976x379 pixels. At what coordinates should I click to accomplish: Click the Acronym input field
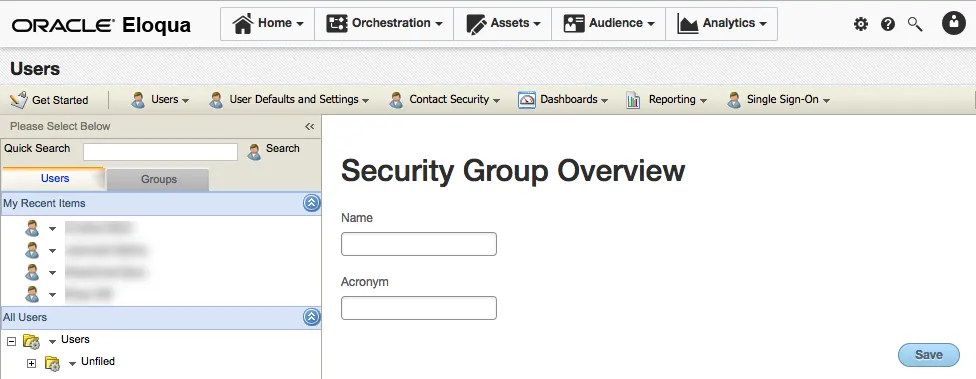pos(419,308)
